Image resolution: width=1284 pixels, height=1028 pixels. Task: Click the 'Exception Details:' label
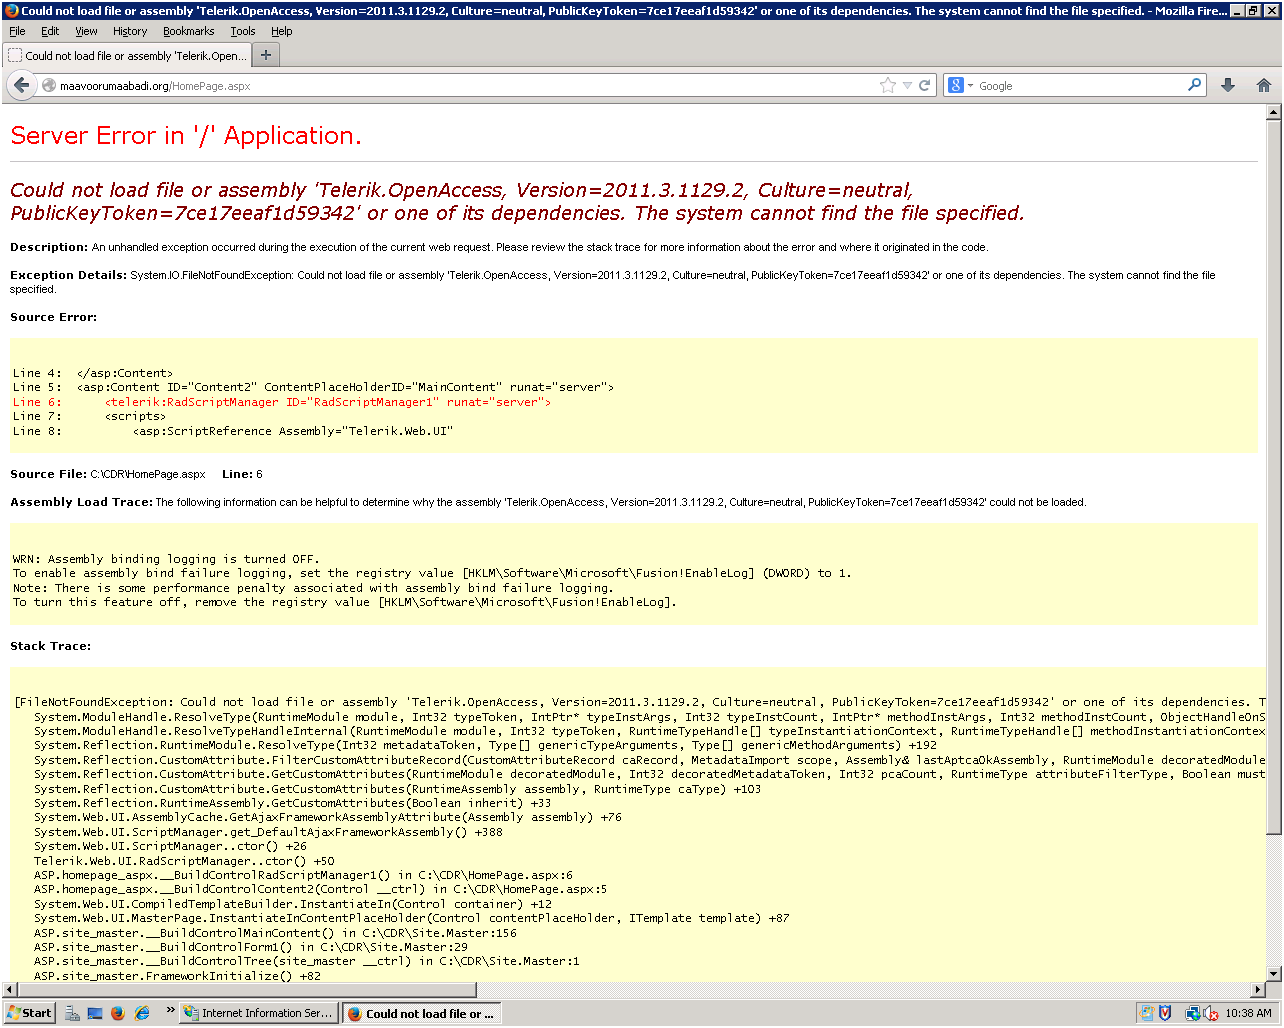[68, 275]
